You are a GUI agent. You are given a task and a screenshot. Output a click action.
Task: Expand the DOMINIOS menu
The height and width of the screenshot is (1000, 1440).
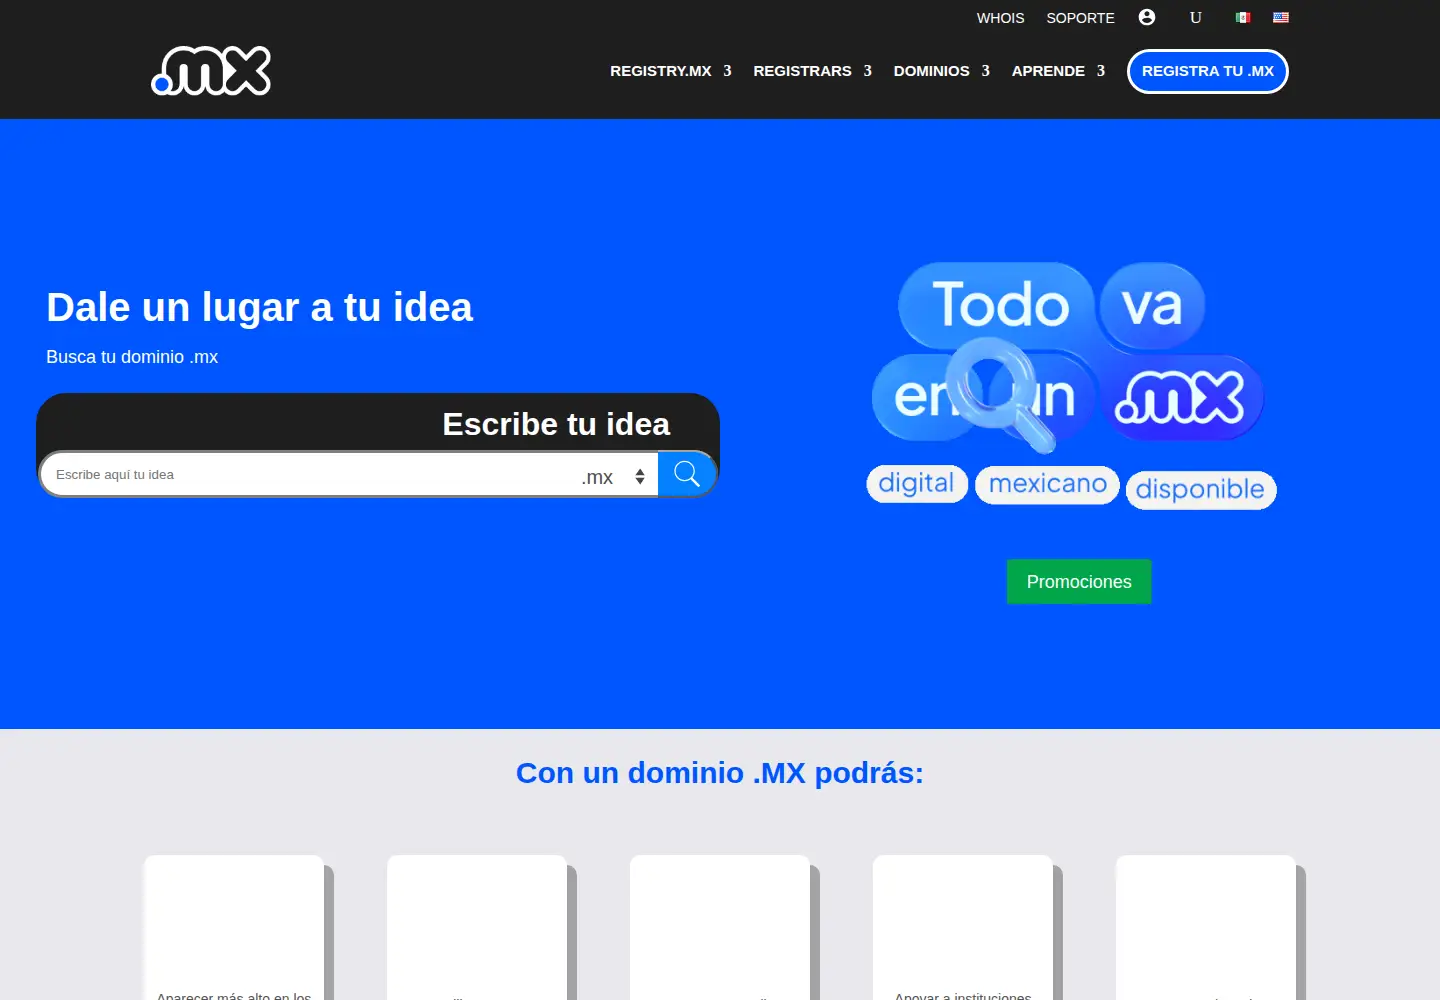point(941,71)
